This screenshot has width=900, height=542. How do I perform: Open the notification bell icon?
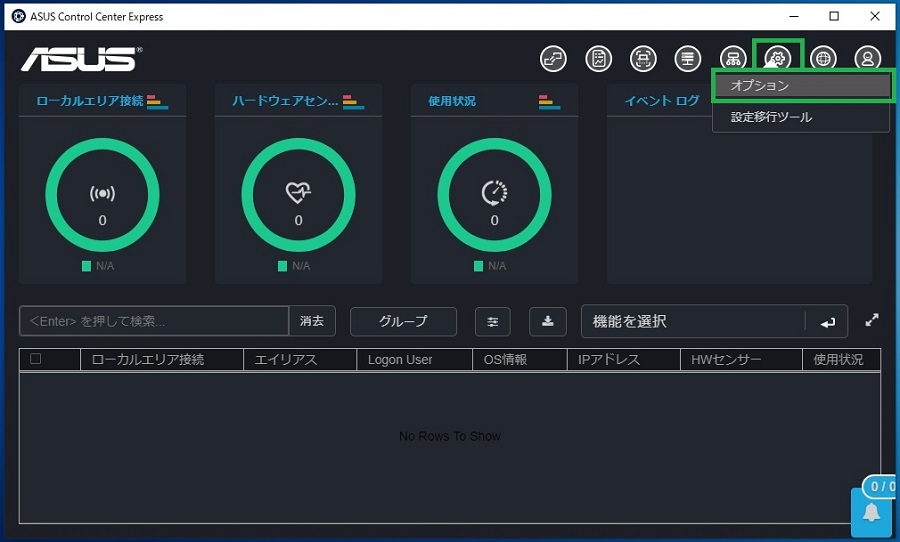pos(871,512)
